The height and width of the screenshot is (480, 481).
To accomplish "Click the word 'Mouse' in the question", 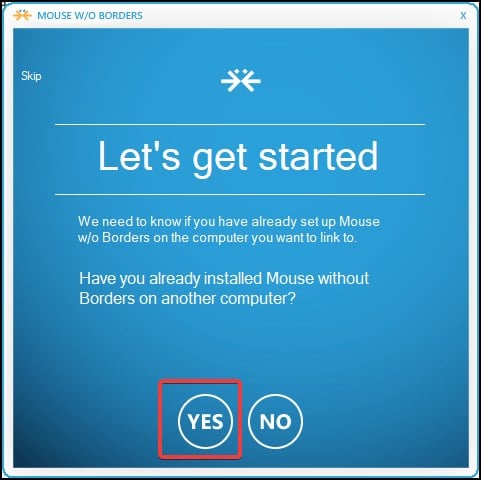I will 290,279.
